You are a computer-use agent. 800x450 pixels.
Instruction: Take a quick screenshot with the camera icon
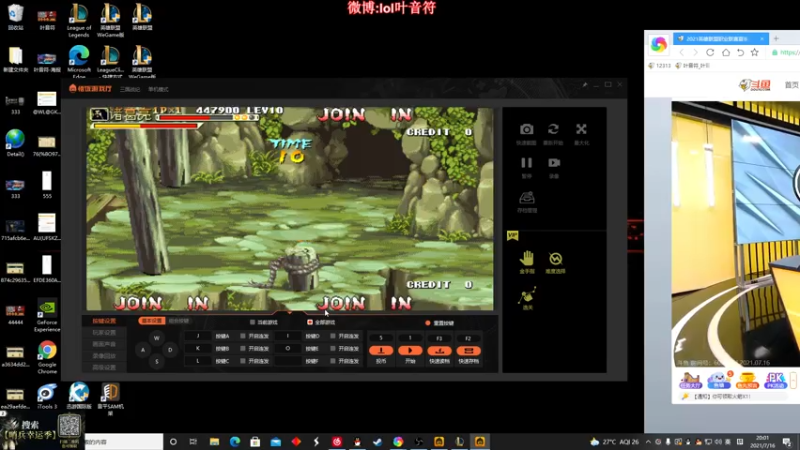pos(527,130)
